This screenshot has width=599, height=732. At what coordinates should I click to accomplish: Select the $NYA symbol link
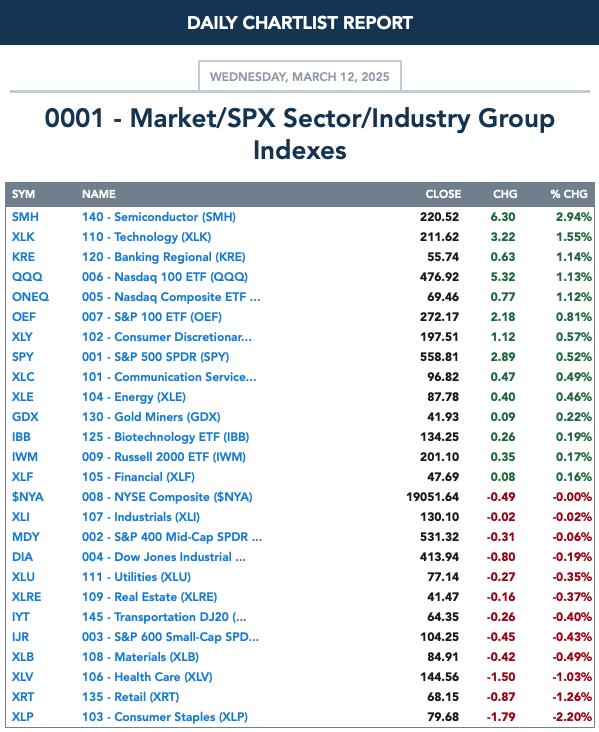28,497
